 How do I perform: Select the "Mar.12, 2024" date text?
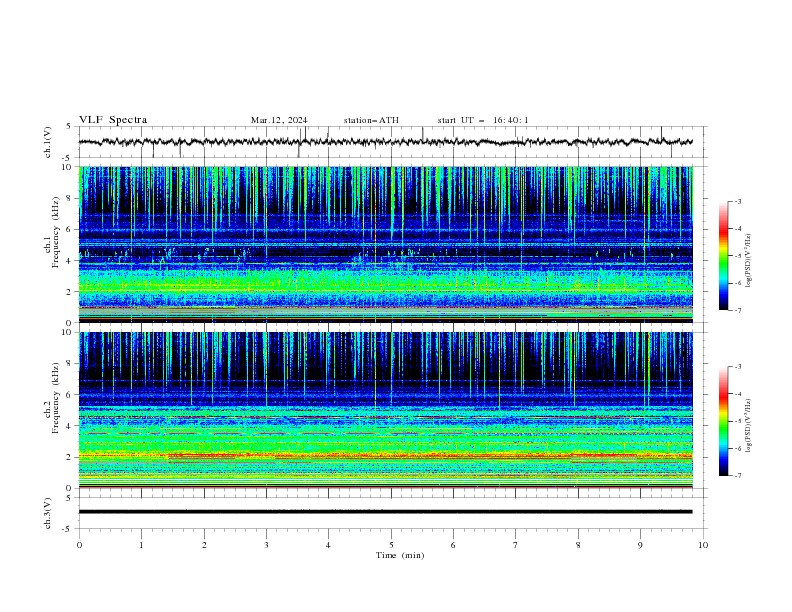pyautogui.click(x=279, y=120)
